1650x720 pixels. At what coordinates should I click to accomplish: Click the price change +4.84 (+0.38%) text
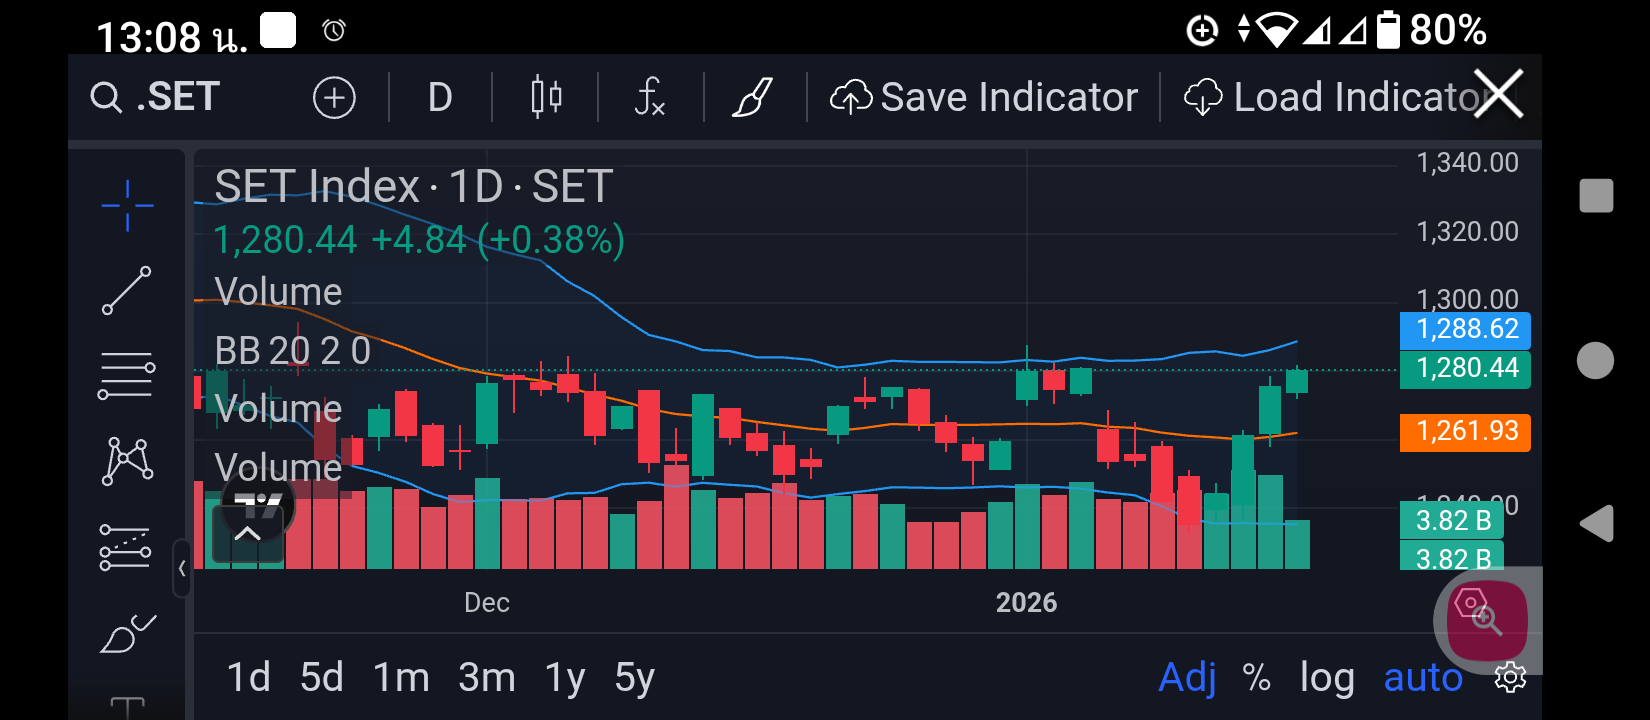pos(498,240)
